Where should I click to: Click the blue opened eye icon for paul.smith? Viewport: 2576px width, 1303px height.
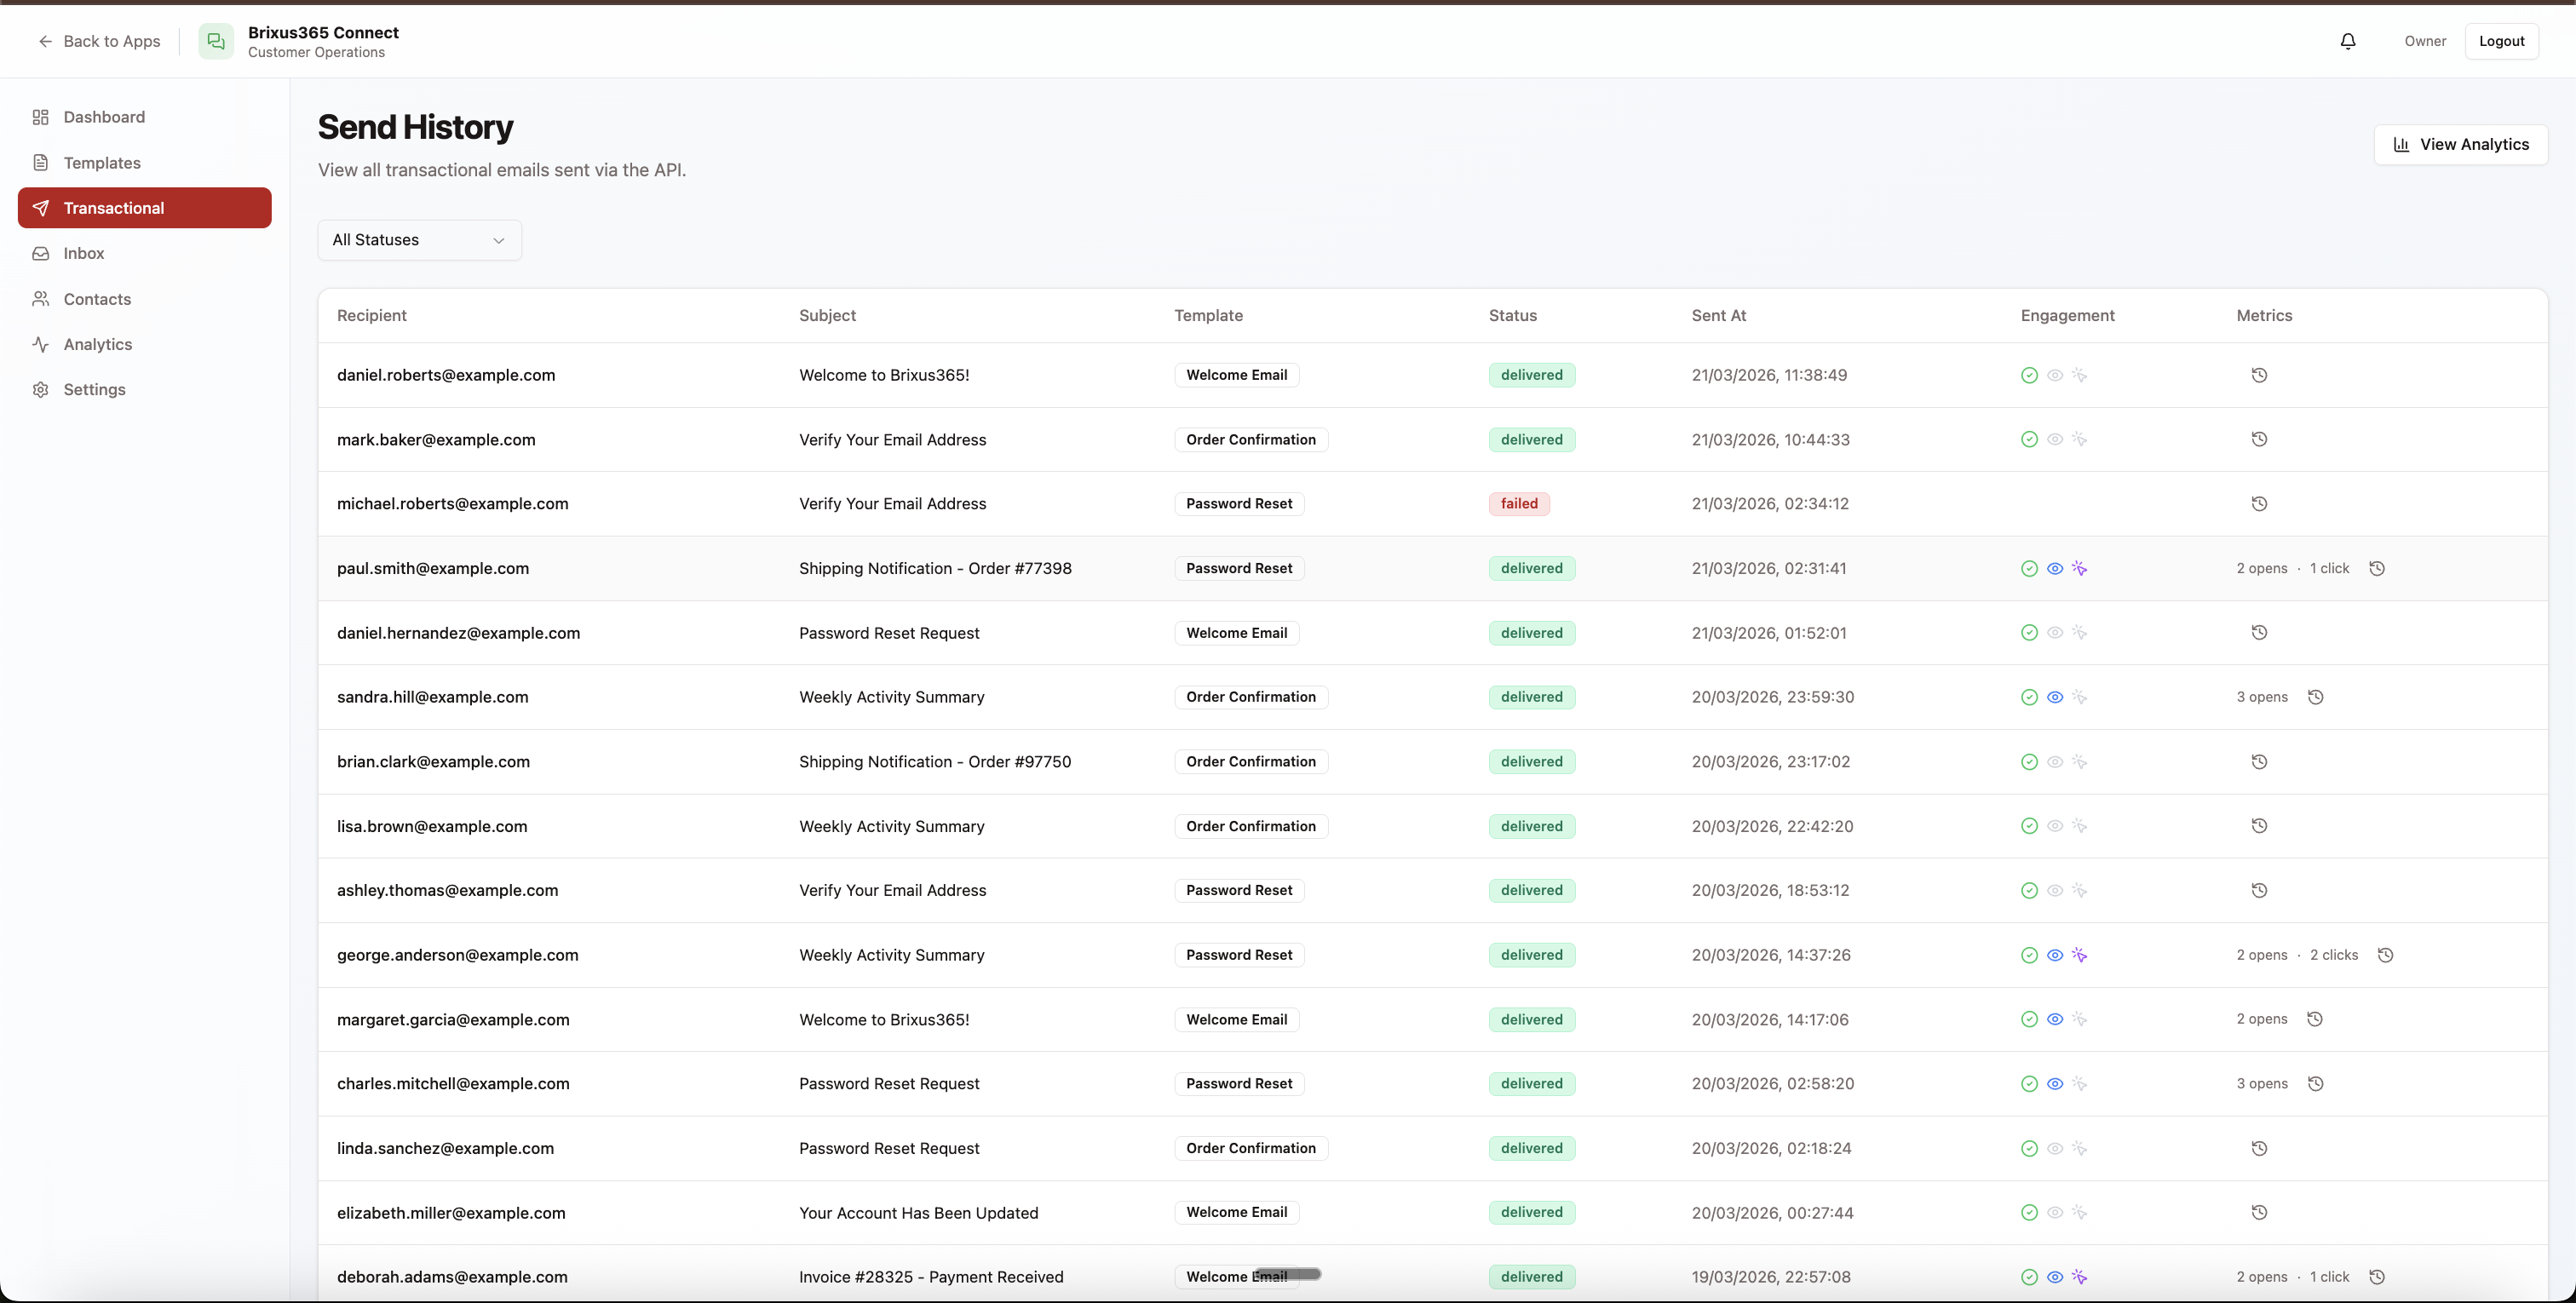(x=2055, y=568)
